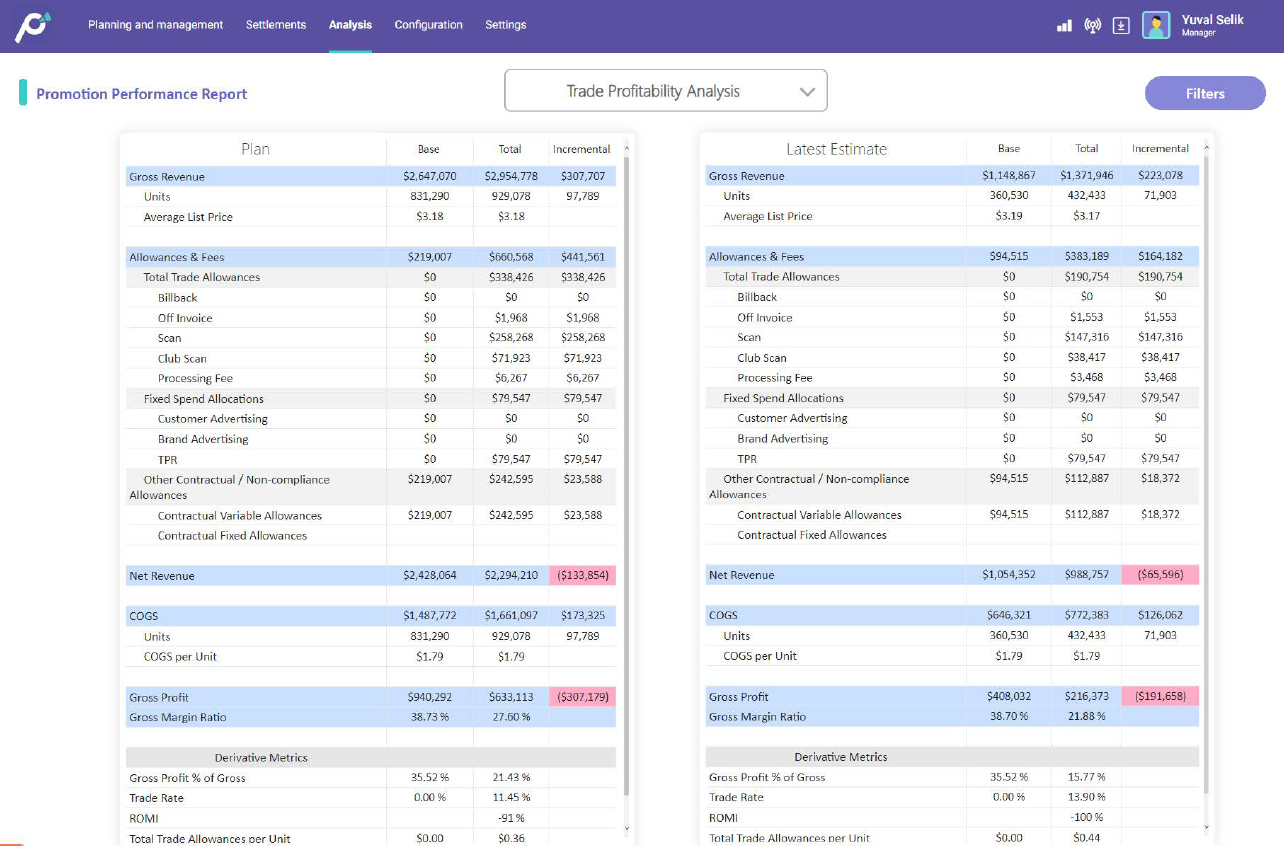Image resolution: width=1284 pixels, height=846 pixels.
Task: Open the broadcast antenna icon
Action: [1092, 25]
